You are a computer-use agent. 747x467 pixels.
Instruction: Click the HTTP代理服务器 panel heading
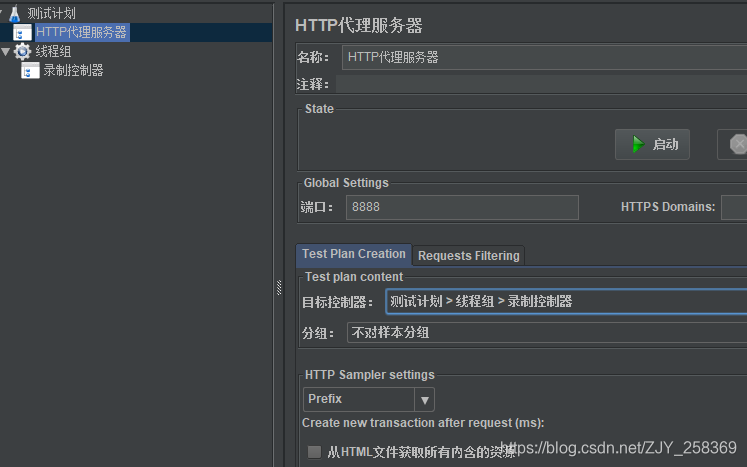coord(359,25)
